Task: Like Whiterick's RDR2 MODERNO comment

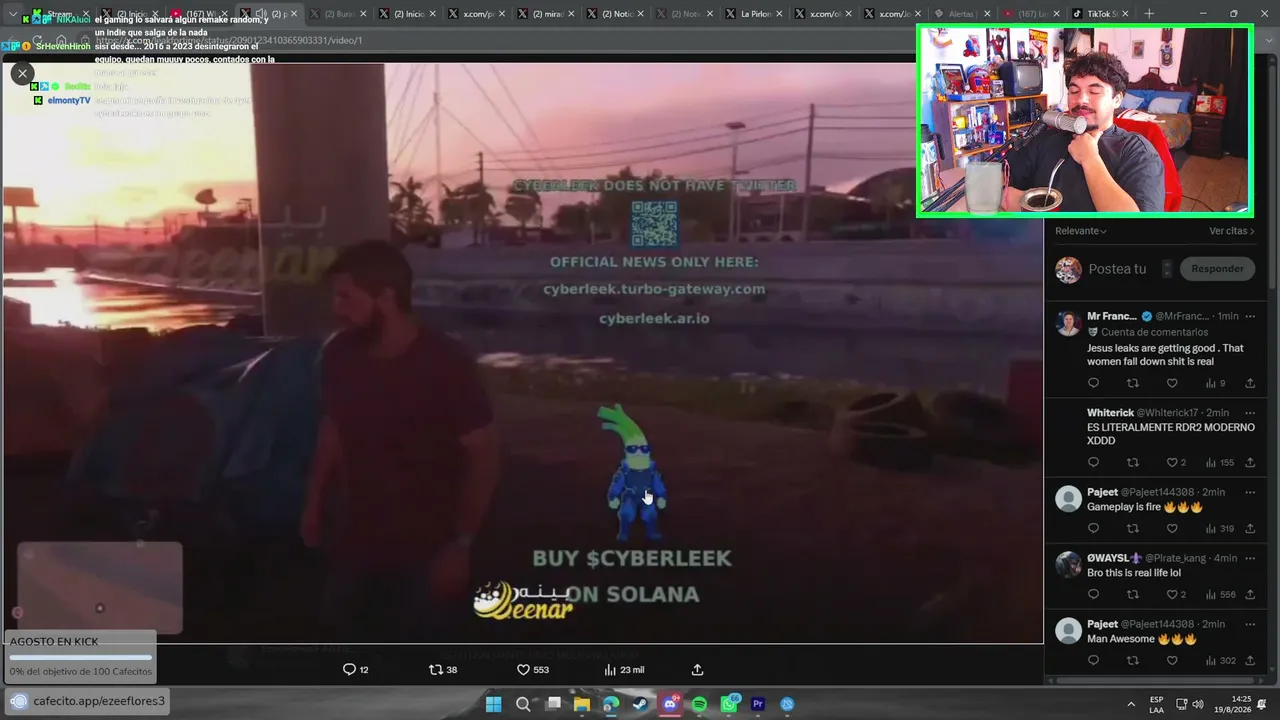Action: point(1176,462)
